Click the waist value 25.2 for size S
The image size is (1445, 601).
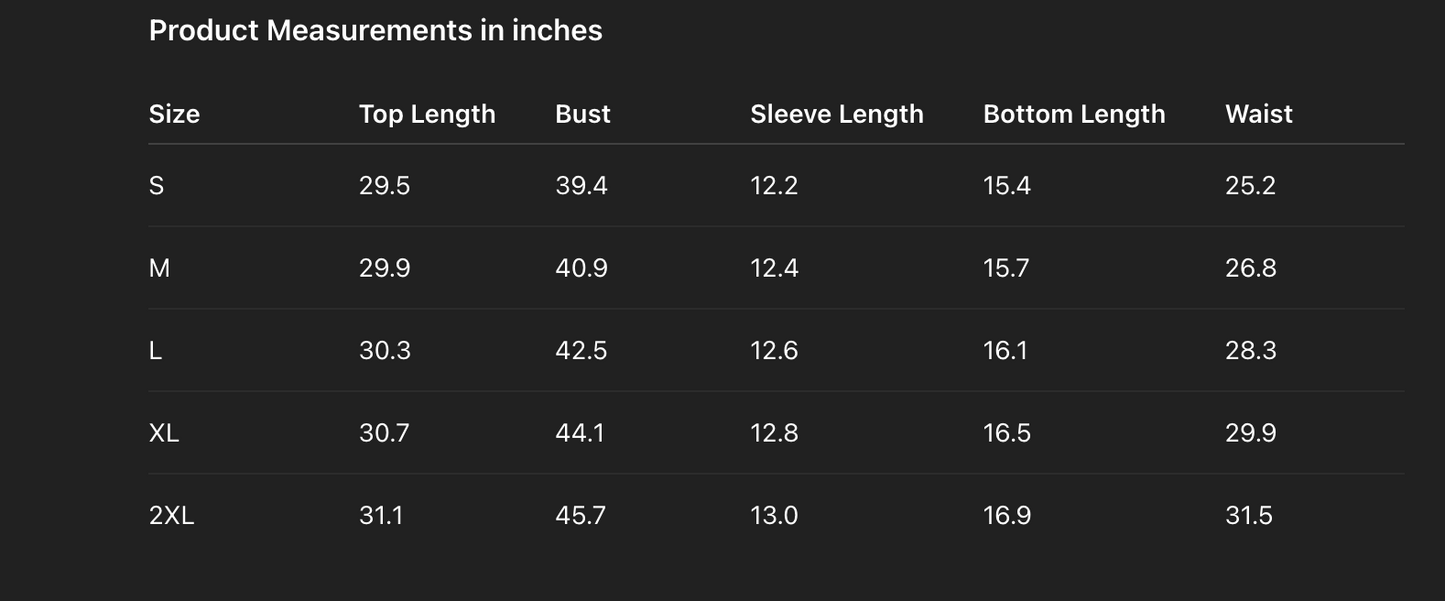(x=1250, y=186)
